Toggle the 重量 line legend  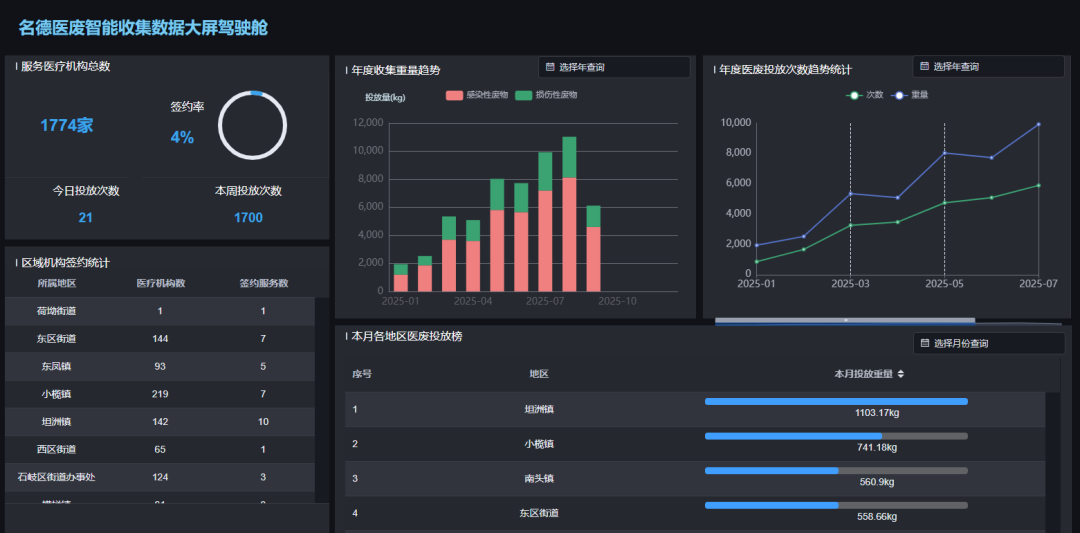[911, 95]
